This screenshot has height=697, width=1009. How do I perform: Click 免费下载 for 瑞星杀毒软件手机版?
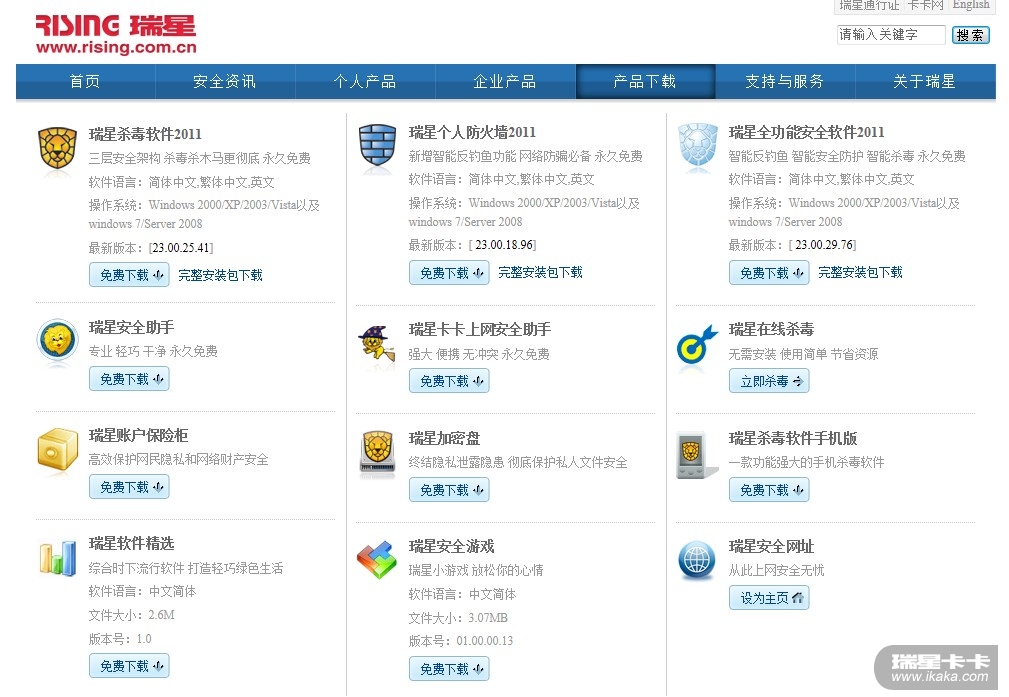[x=769, y=490]
